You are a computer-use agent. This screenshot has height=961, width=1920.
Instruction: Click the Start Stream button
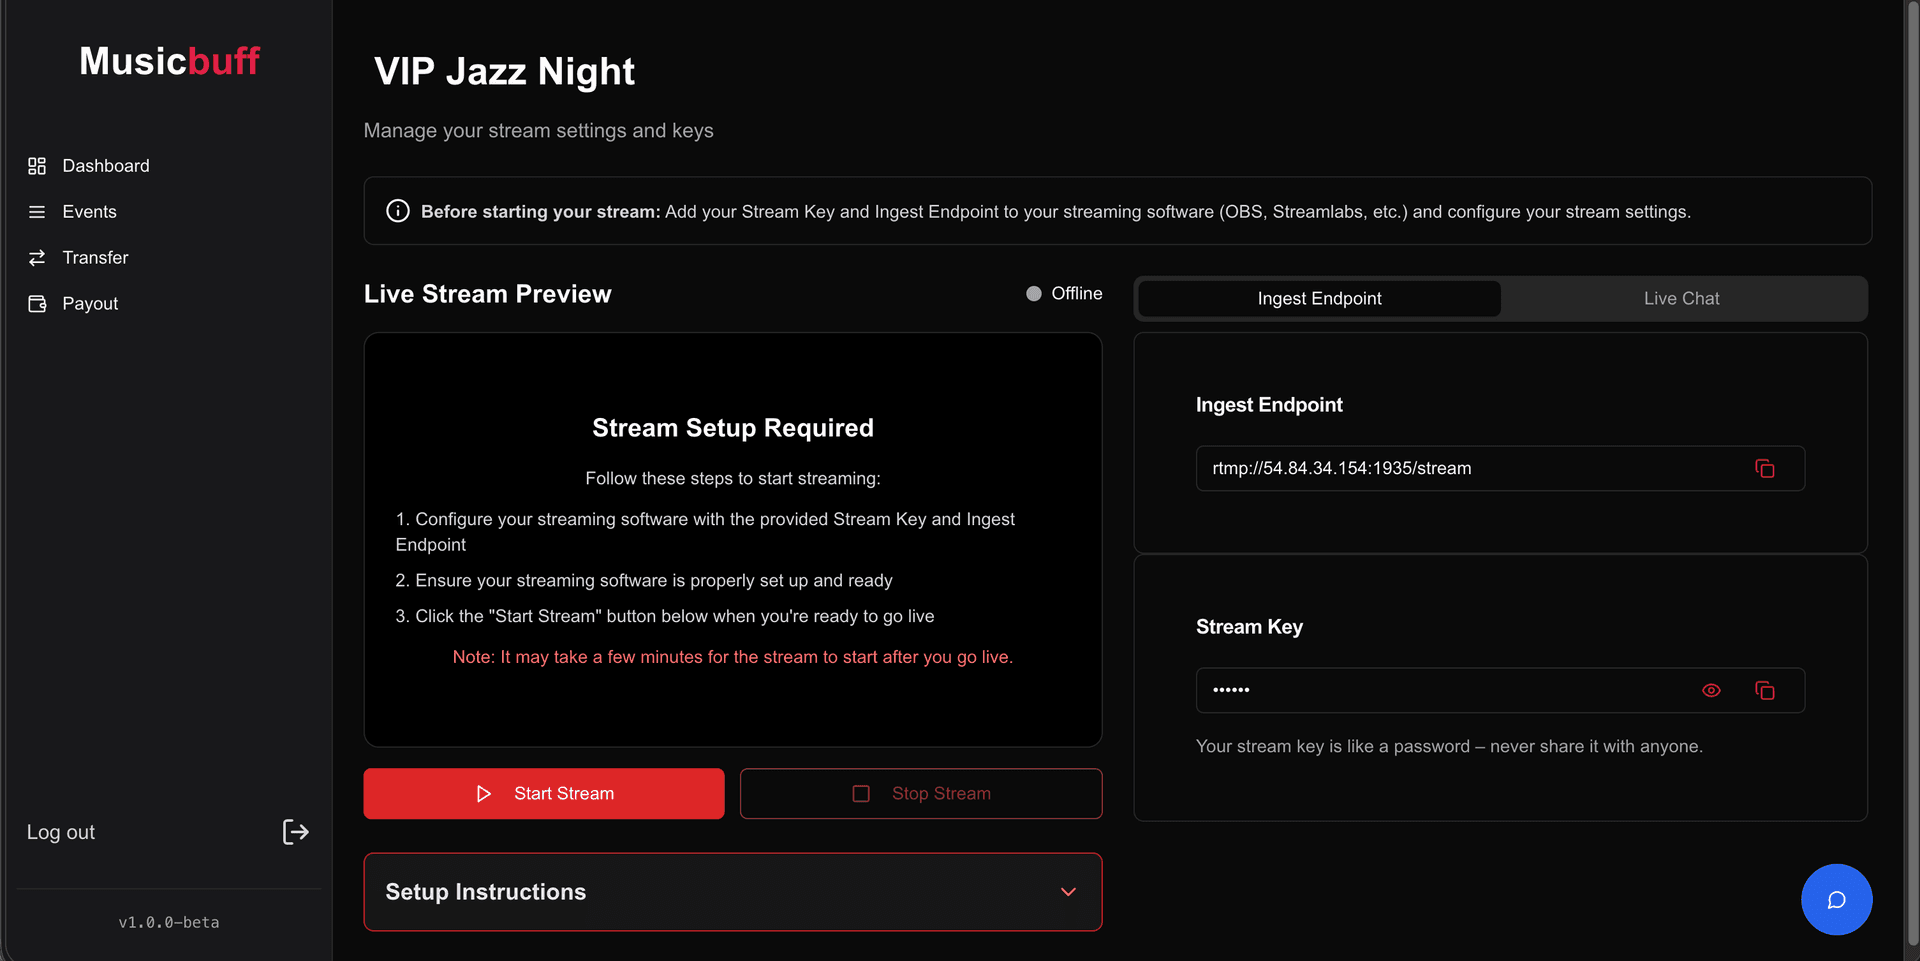click(x=543, y=793)
